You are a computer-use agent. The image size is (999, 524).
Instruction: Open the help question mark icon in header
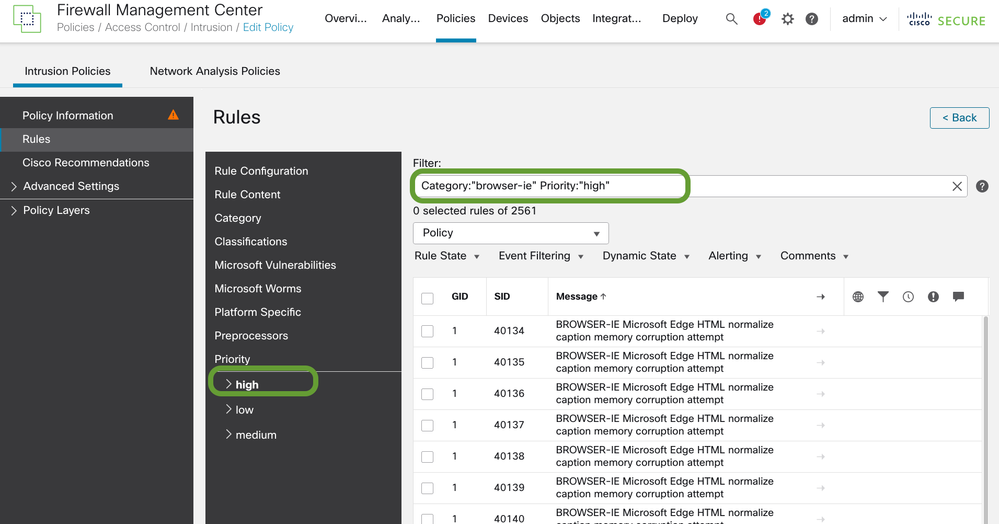tap(812, 19)
